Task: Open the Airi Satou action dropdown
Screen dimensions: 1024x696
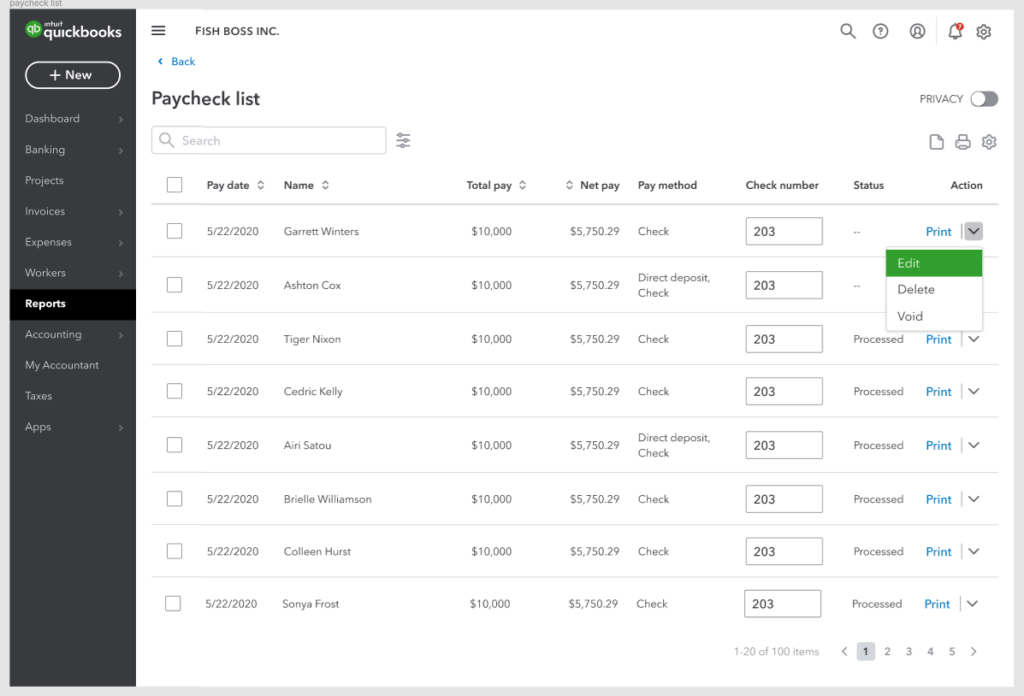Action: tap(974, 445)
